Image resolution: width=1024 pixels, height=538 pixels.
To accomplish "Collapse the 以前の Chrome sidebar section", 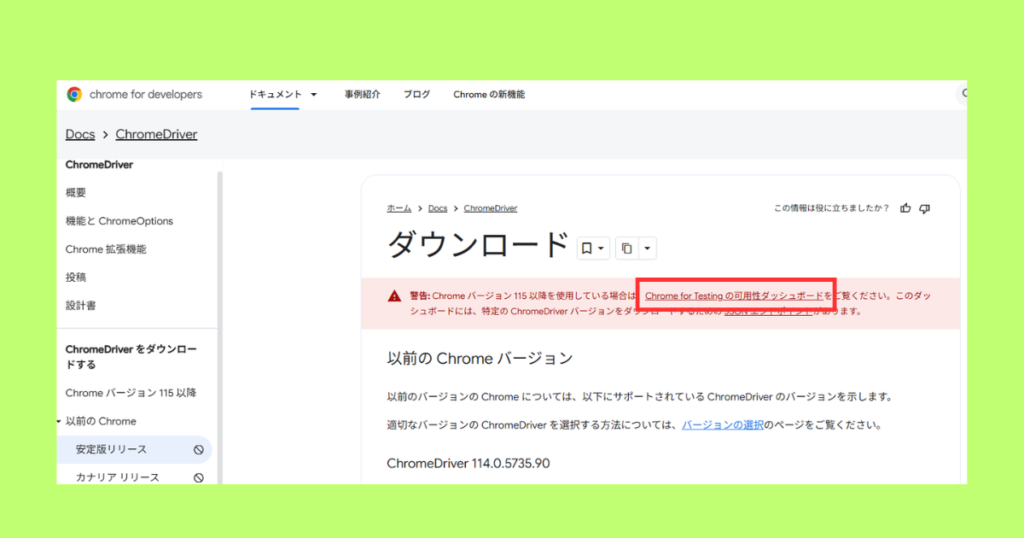I will click(x=59, y=422).
